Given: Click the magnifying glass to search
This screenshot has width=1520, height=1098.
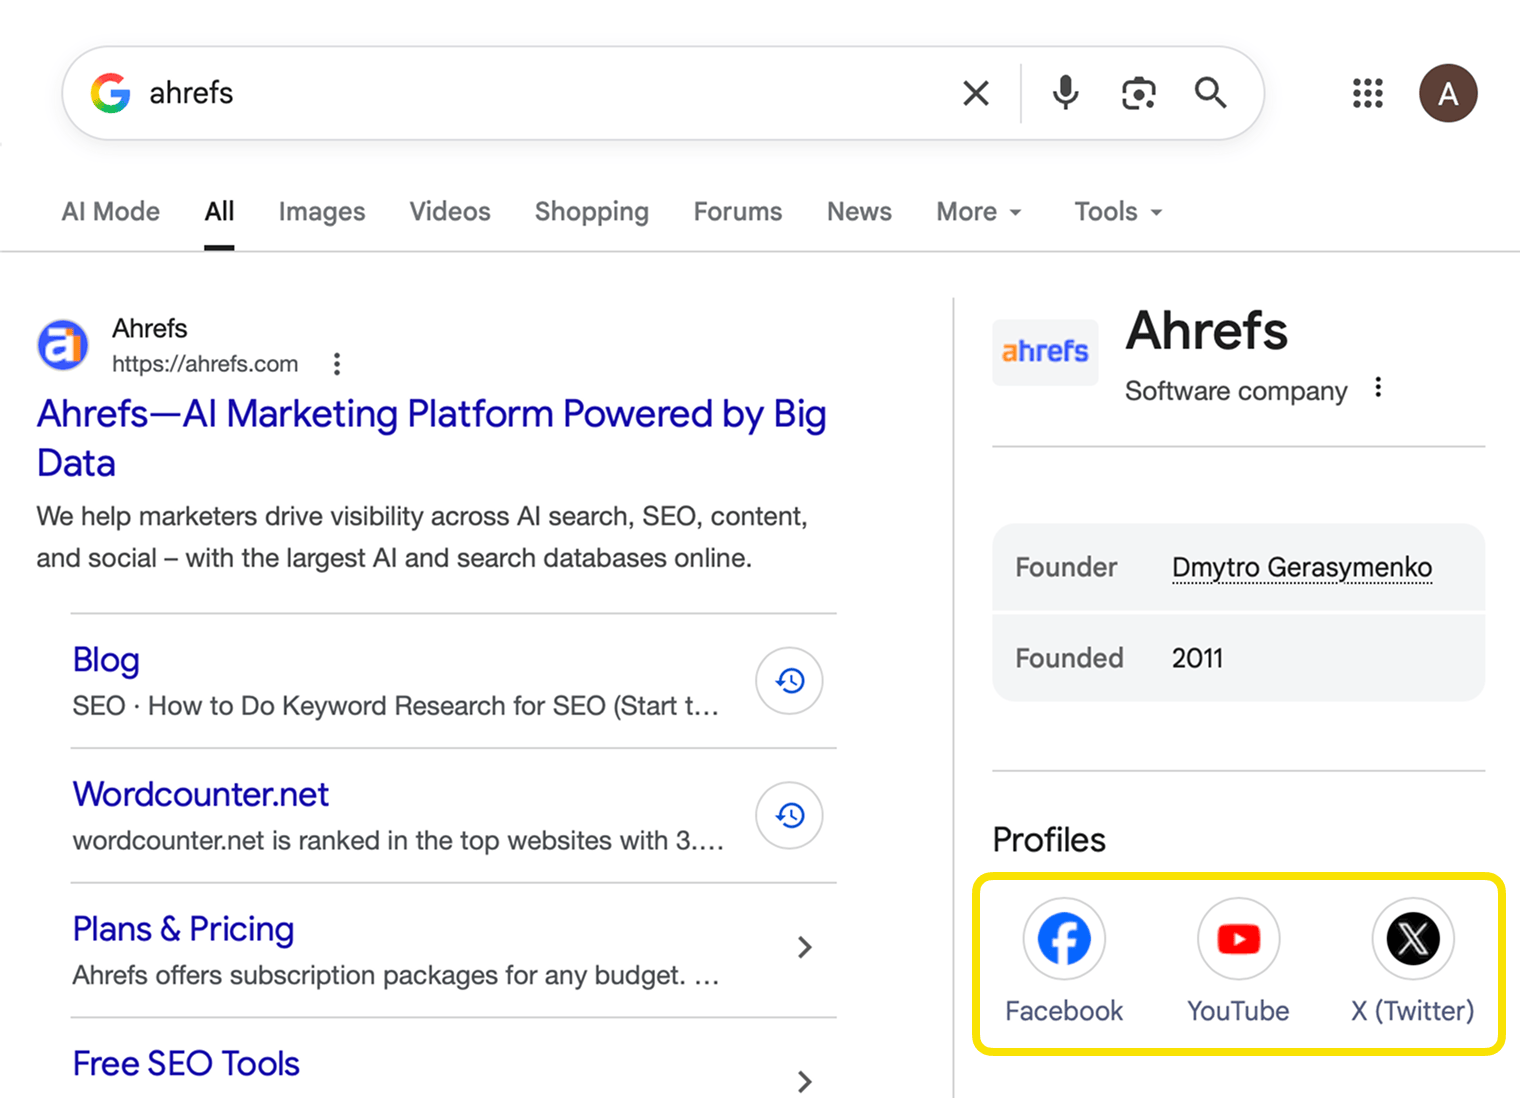Looking at the screenshot, I should point(1210,92).
